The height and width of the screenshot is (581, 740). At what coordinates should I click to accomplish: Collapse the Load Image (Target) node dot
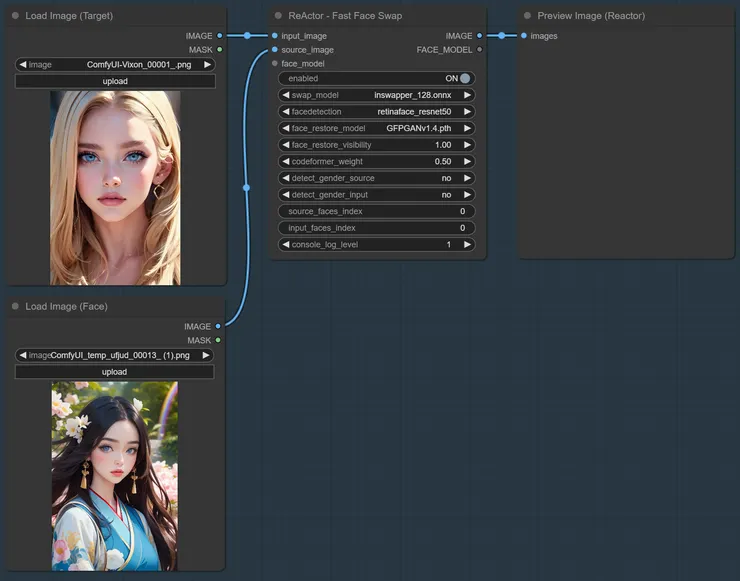(15, 16)
